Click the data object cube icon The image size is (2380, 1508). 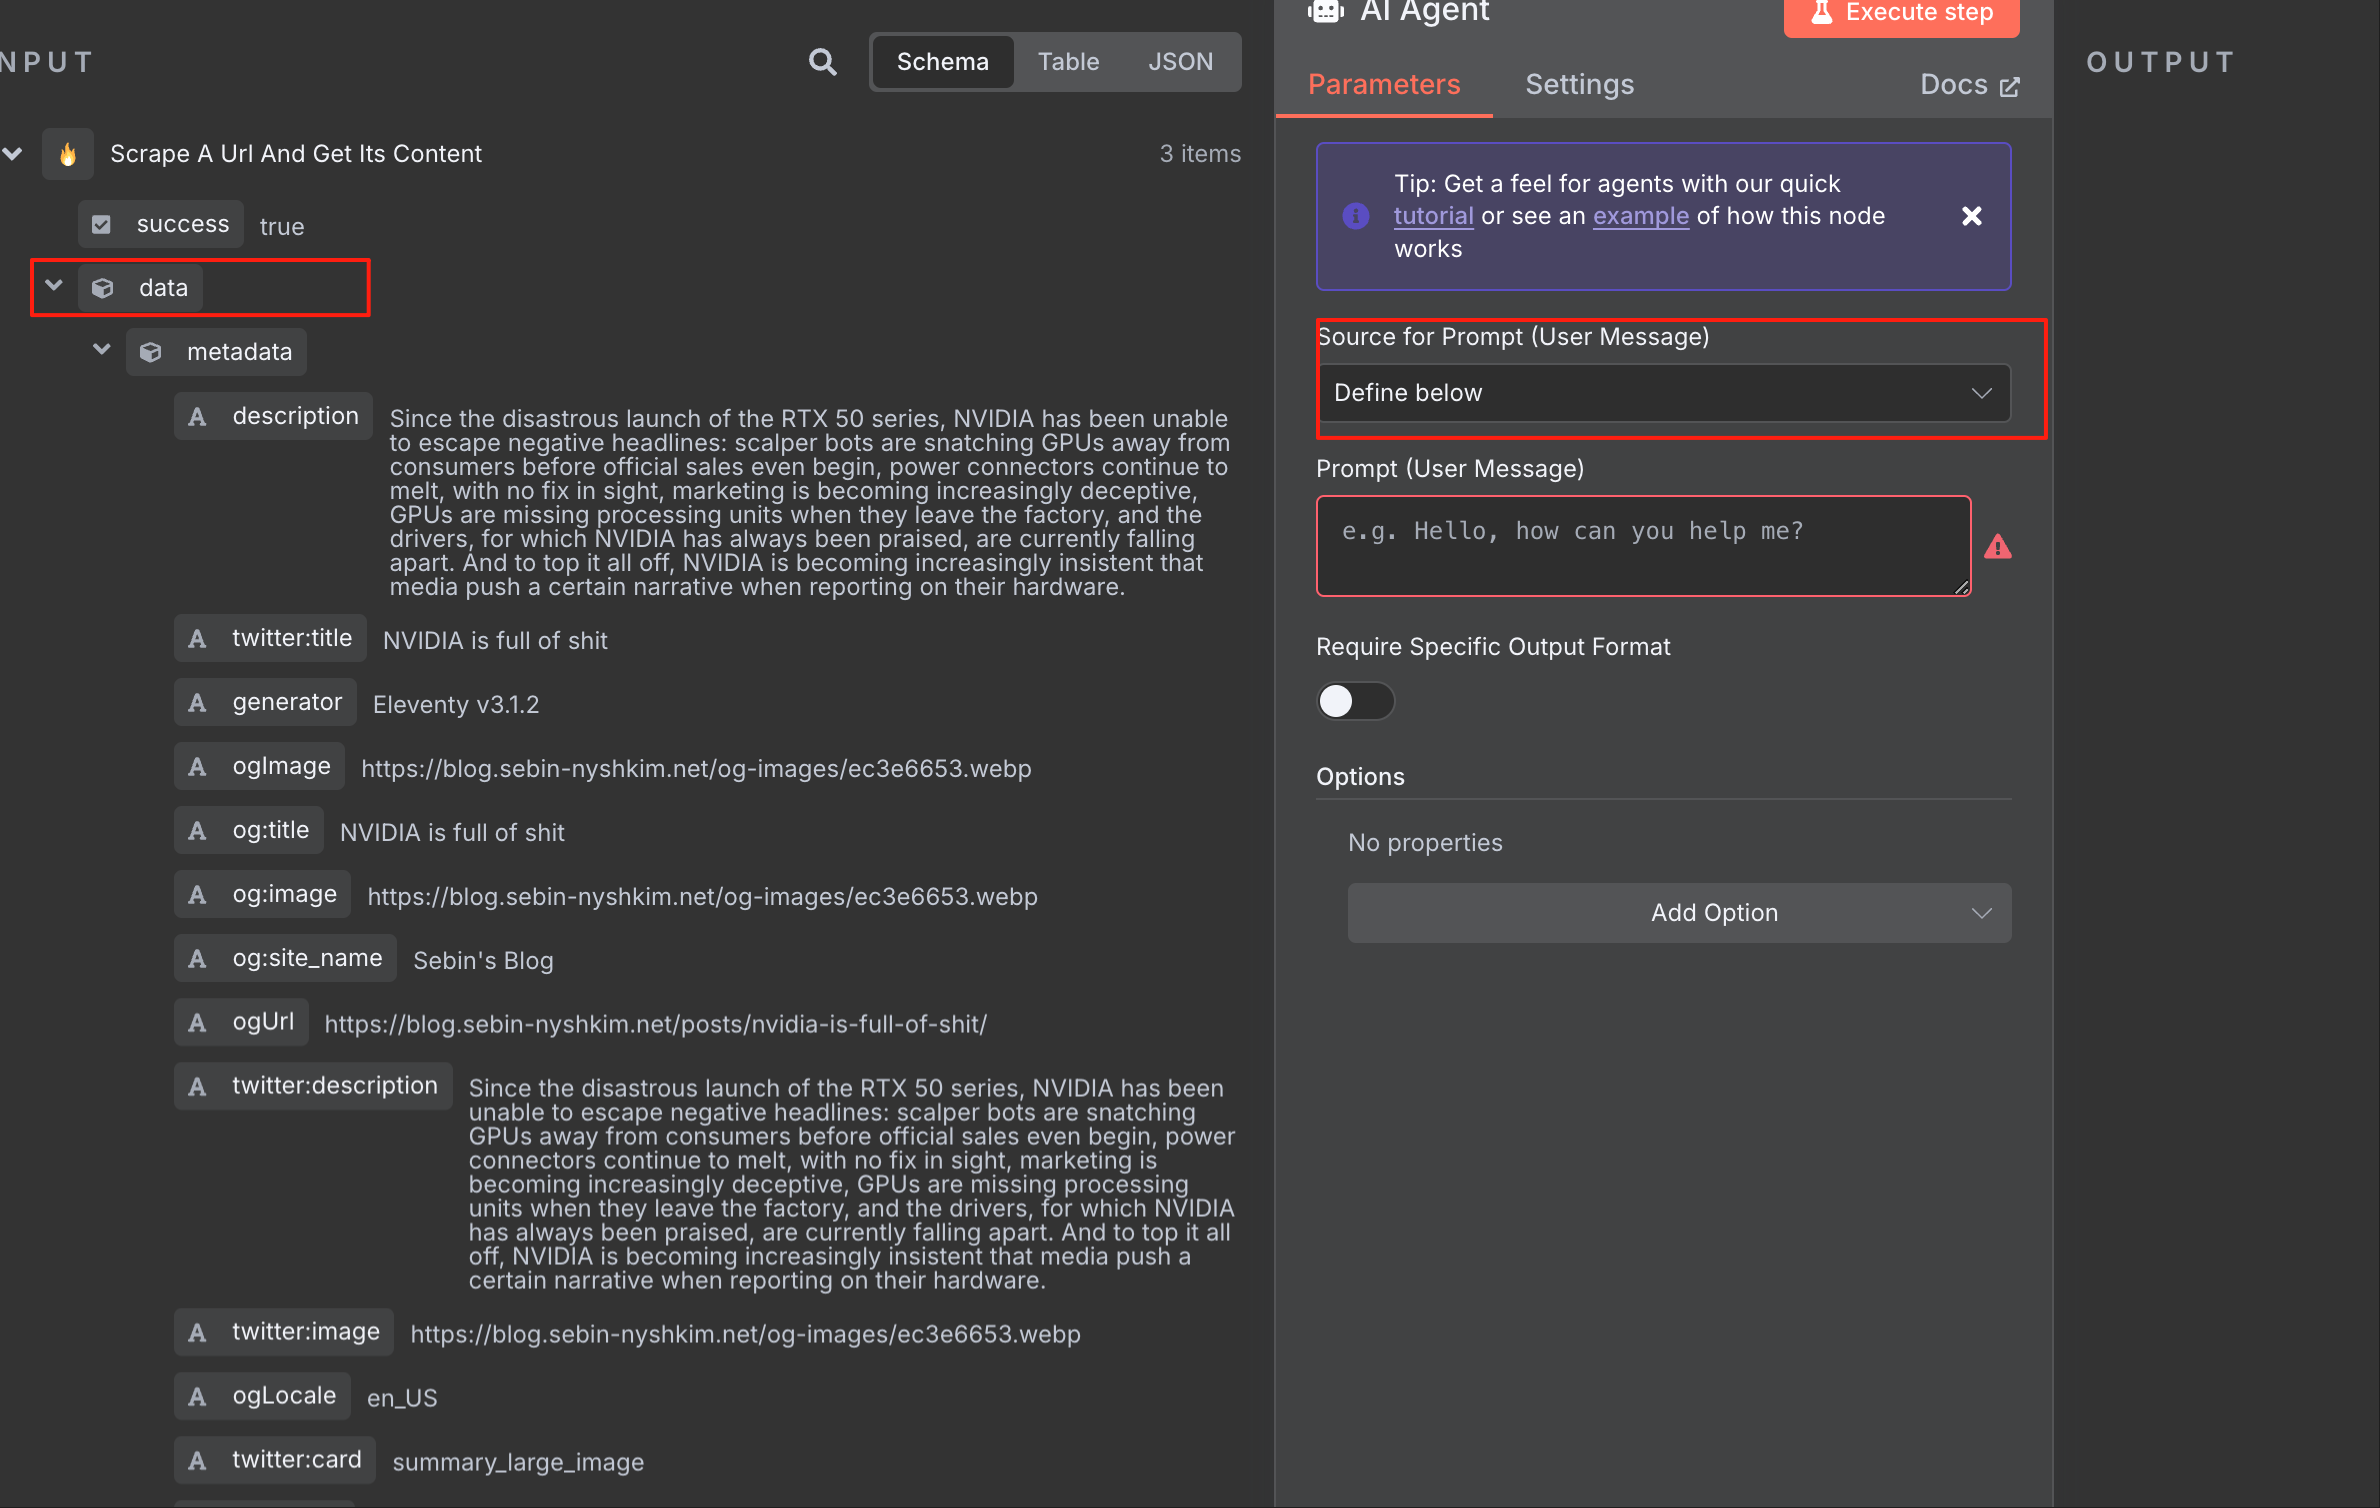(103, 289)
